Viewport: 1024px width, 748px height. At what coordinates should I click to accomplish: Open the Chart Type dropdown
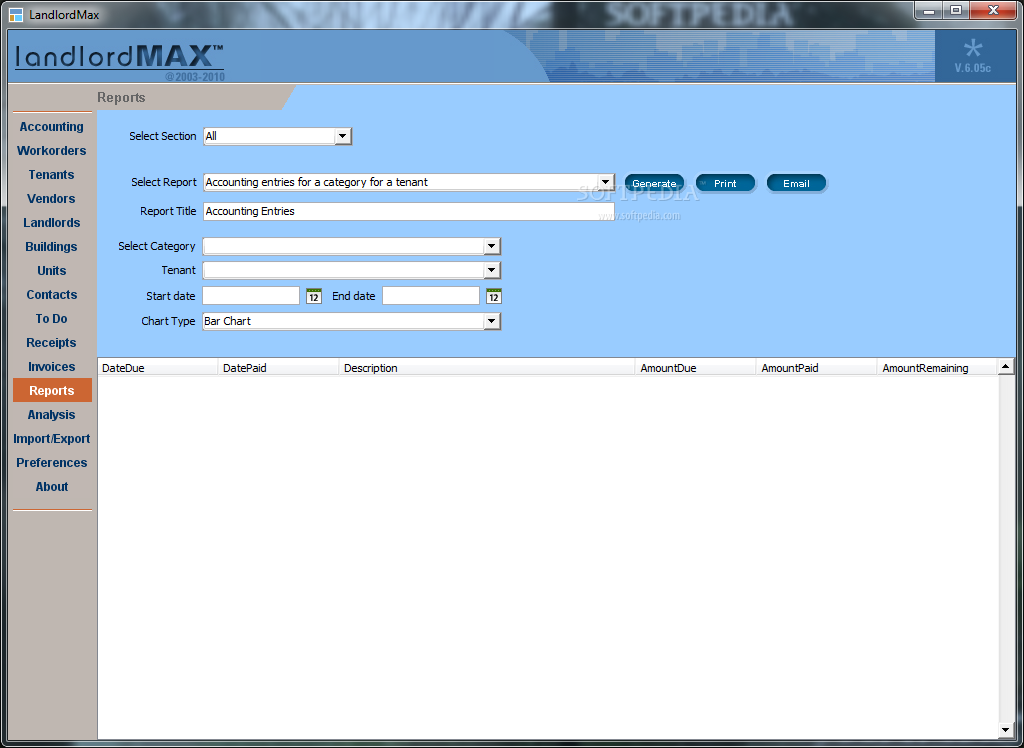492,321
